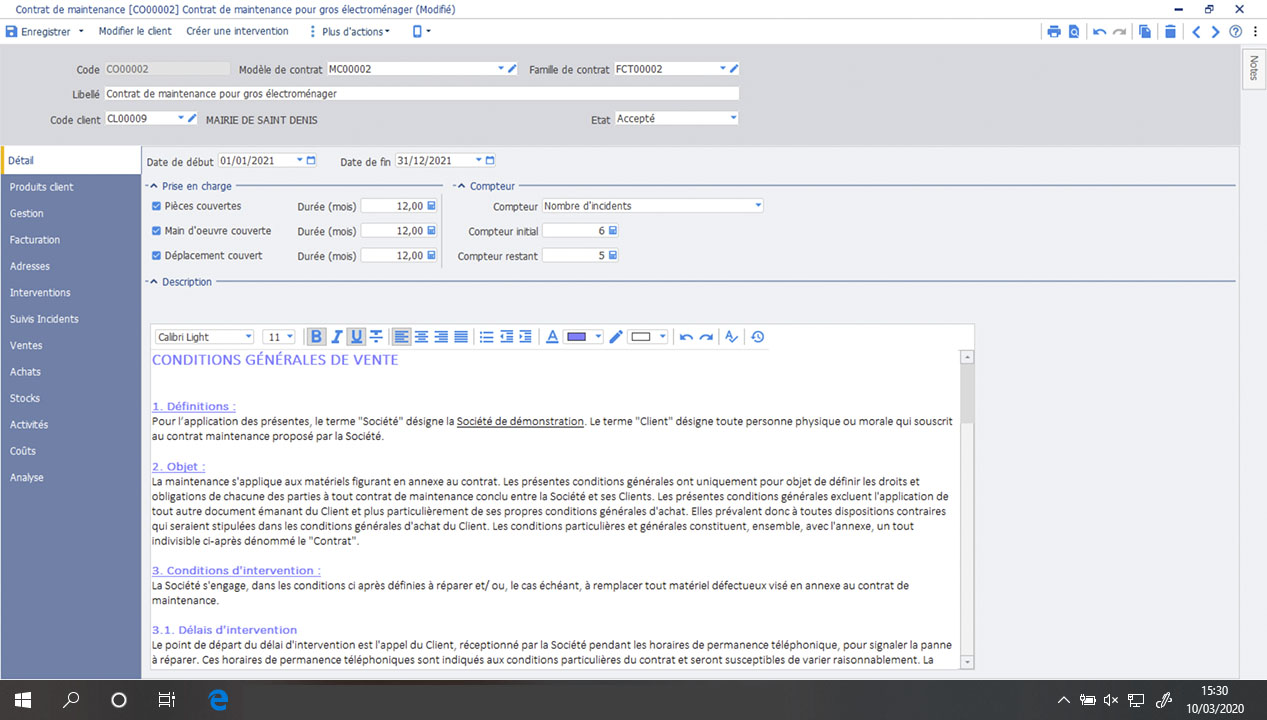This screenshot has width=1267, height=720.
Task: Open Calibri Light font dropdown
Action: [248, 337]
